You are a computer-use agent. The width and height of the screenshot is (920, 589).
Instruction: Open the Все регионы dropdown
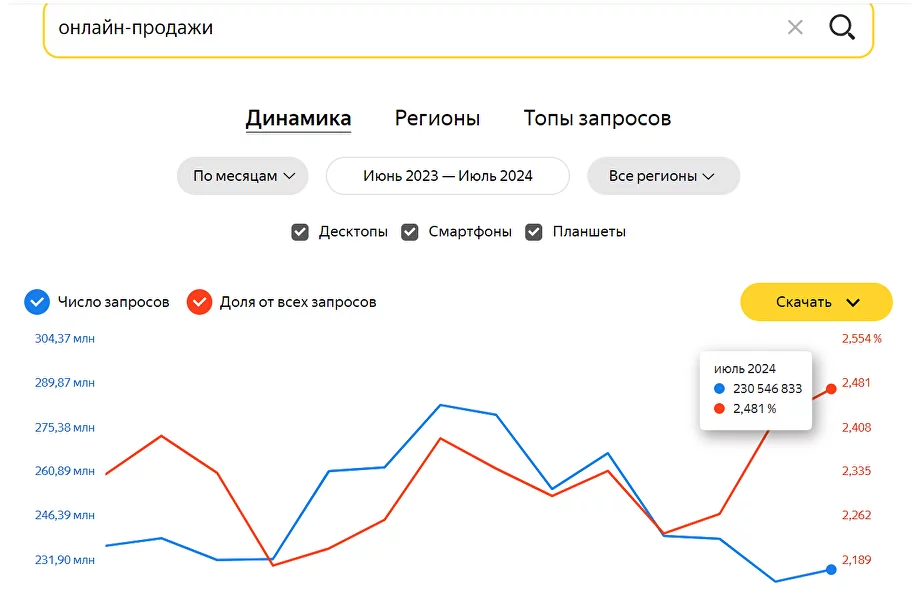tap(663, 176)
